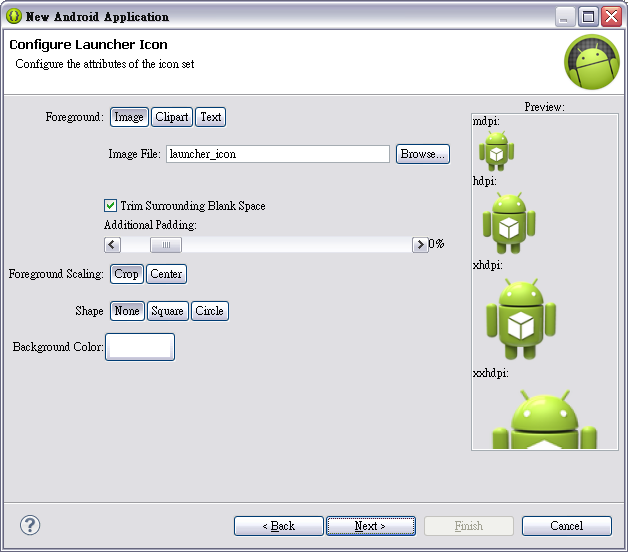
Task: Click the xhdpi Android preview icon
Action: pos(521,319)
